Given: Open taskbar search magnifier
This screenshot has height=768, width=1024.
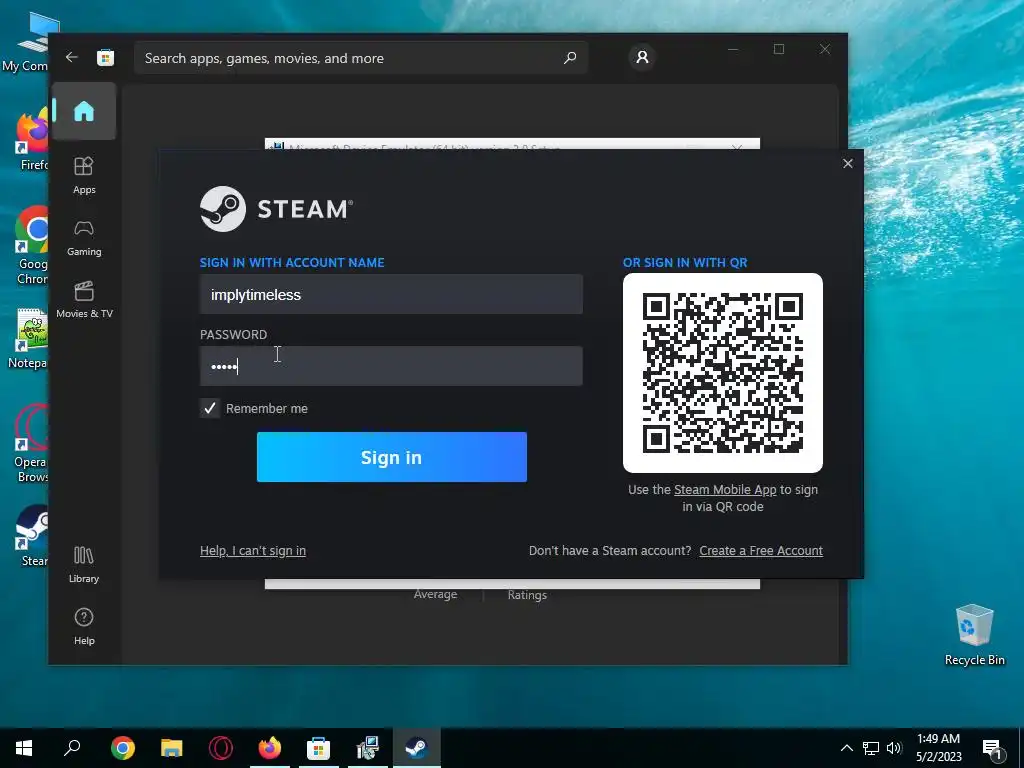Looking at the screenshot, I should tap(72, 748).
